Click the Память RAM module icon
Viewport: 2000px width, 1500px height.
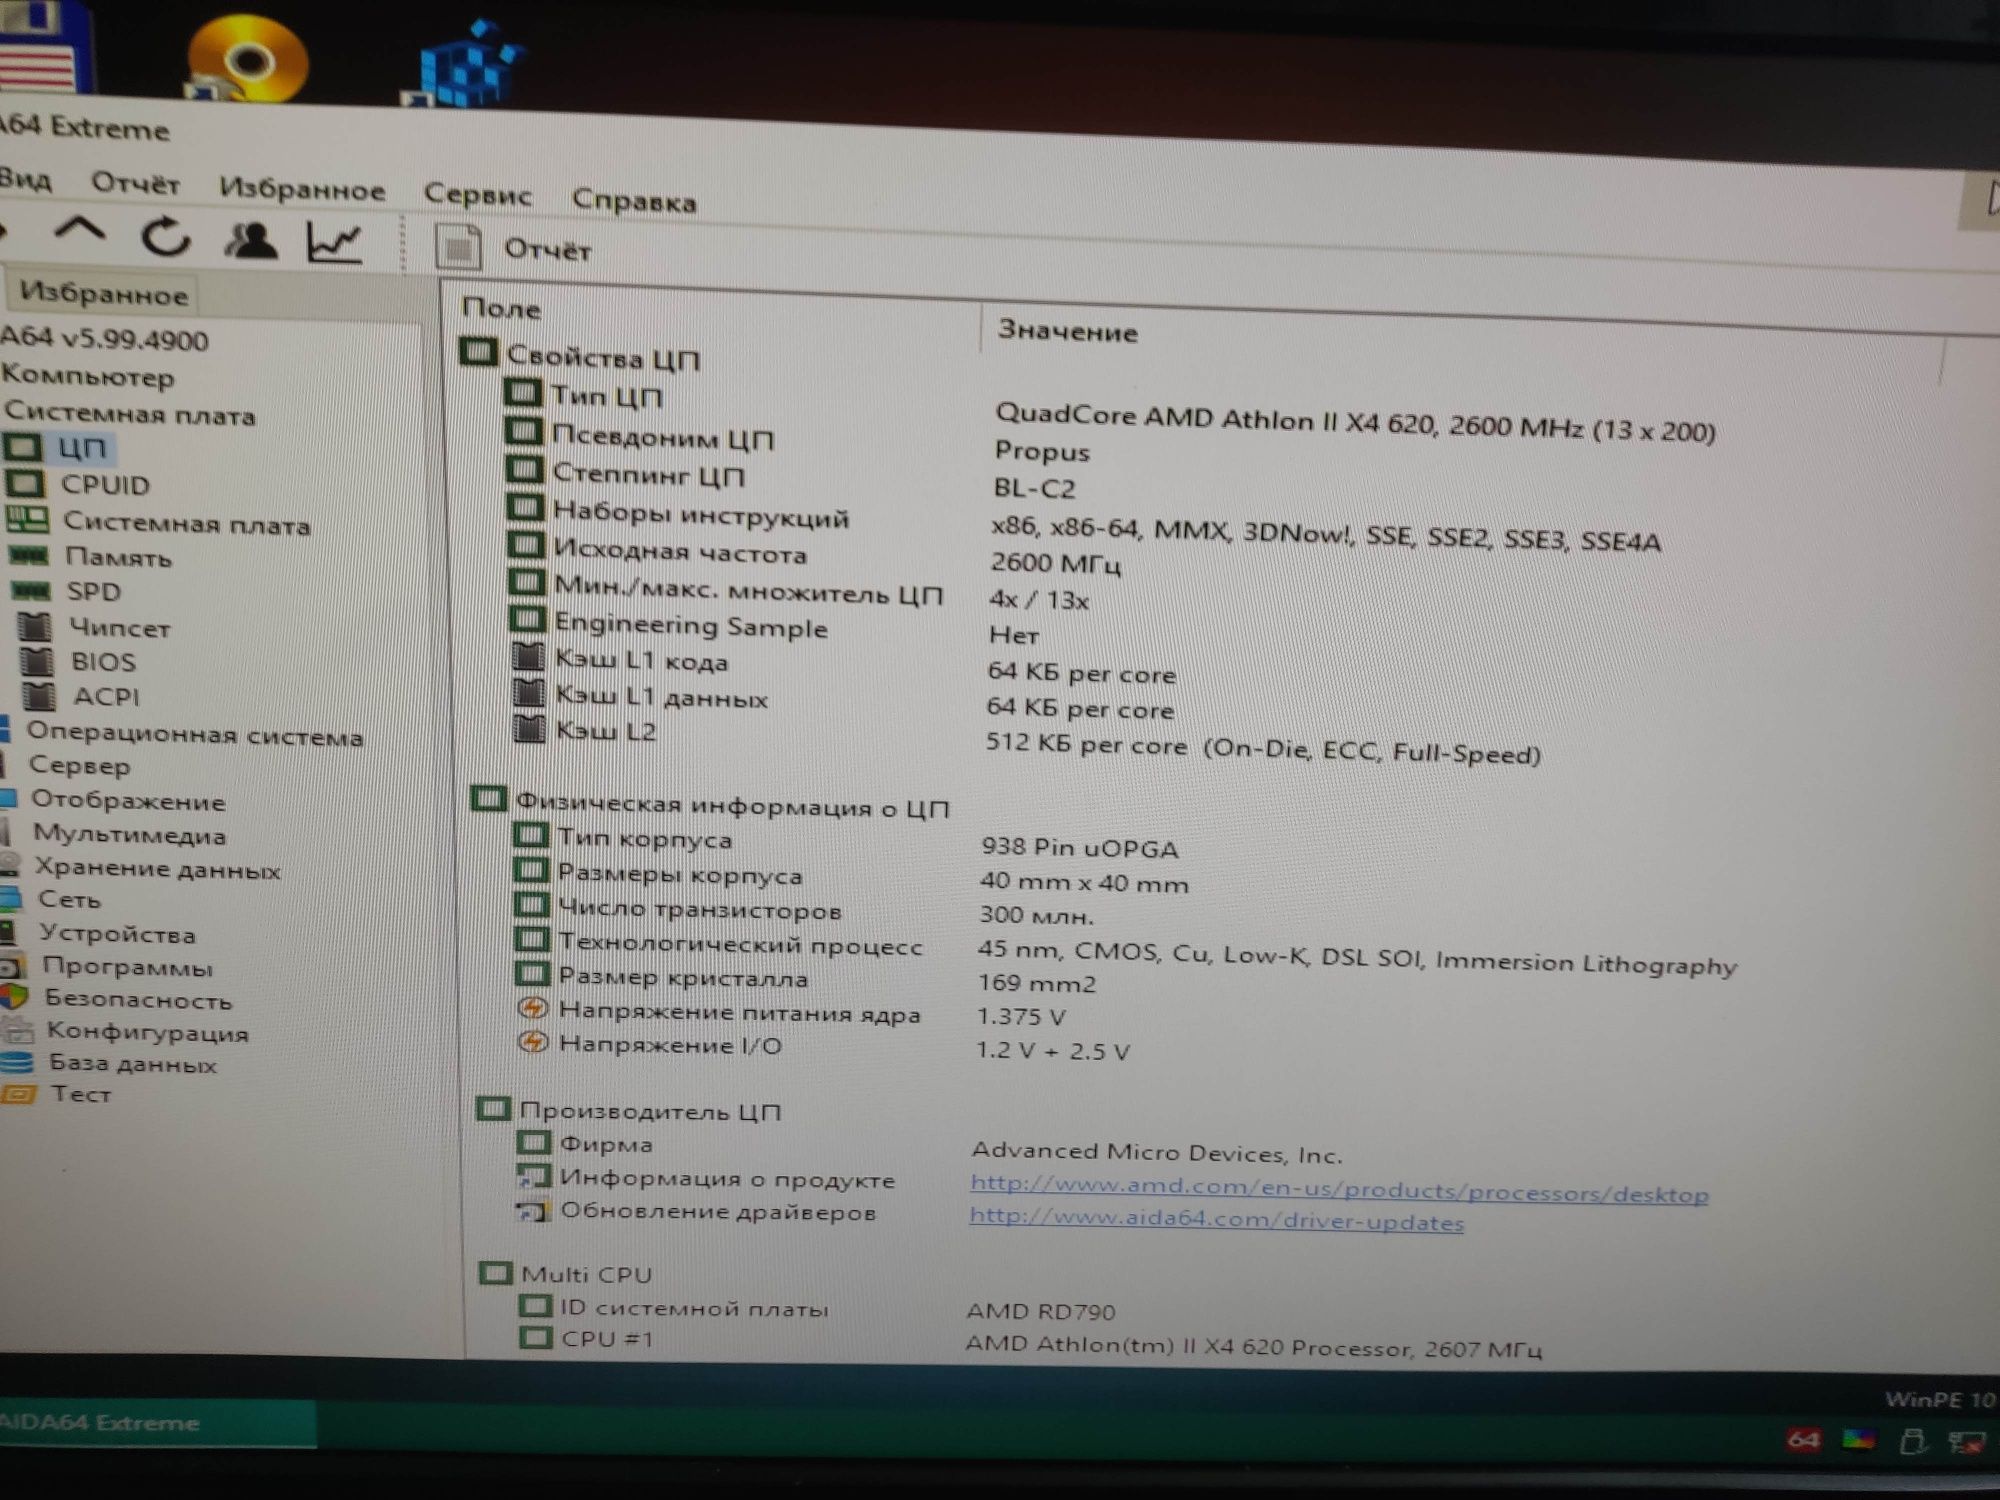(30, 555)
